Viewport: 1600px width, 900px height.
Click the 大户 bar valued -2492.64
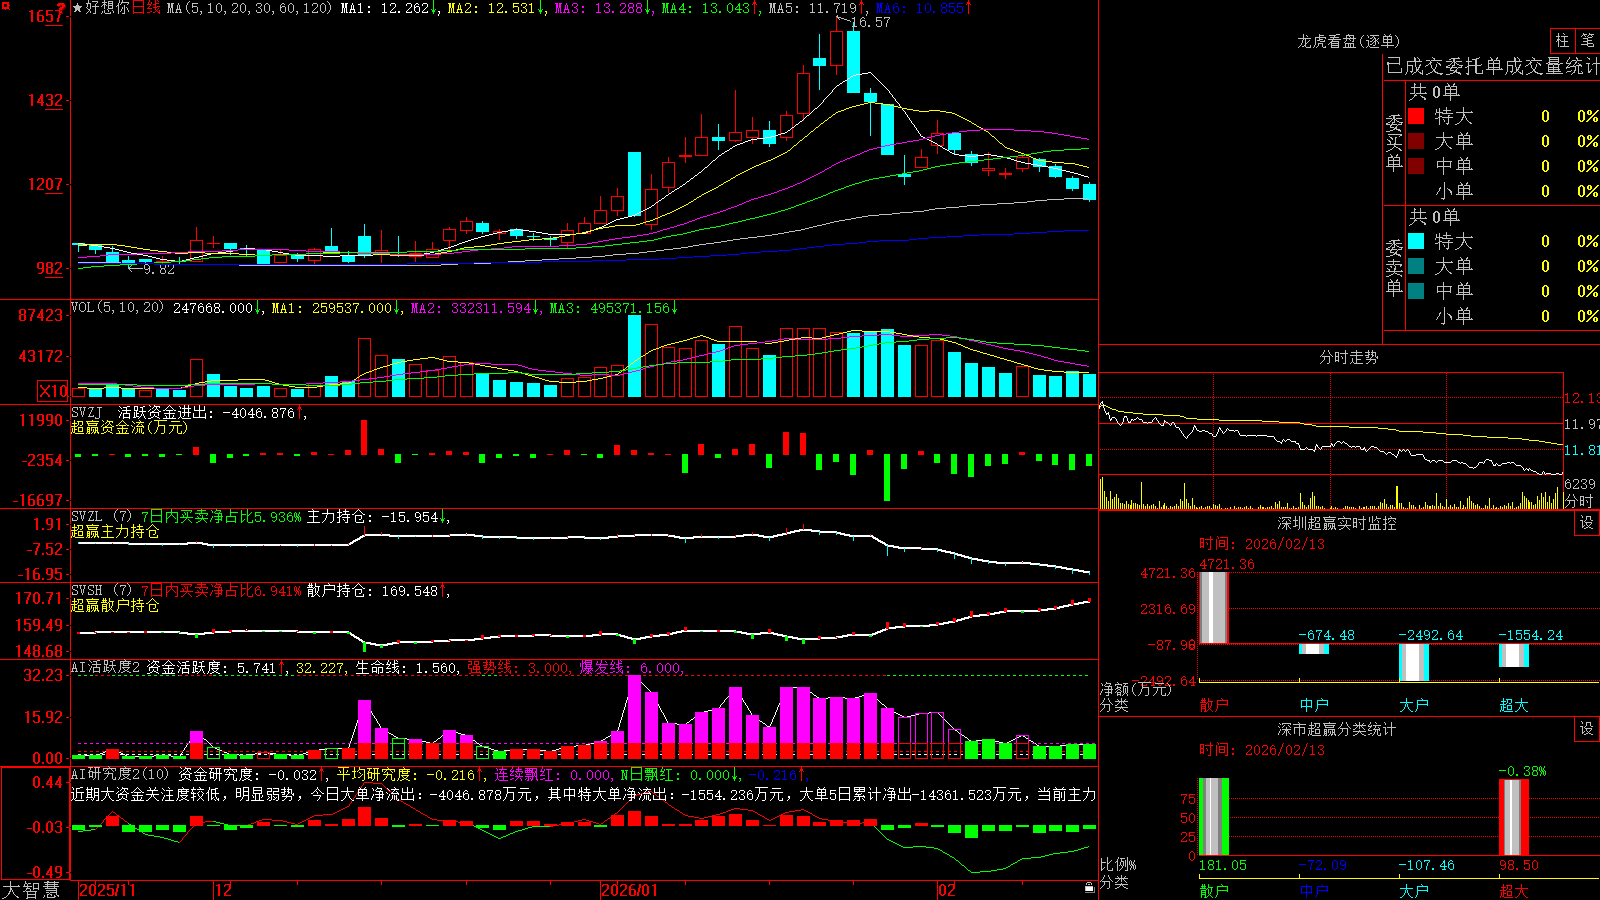pos(1414,662)
